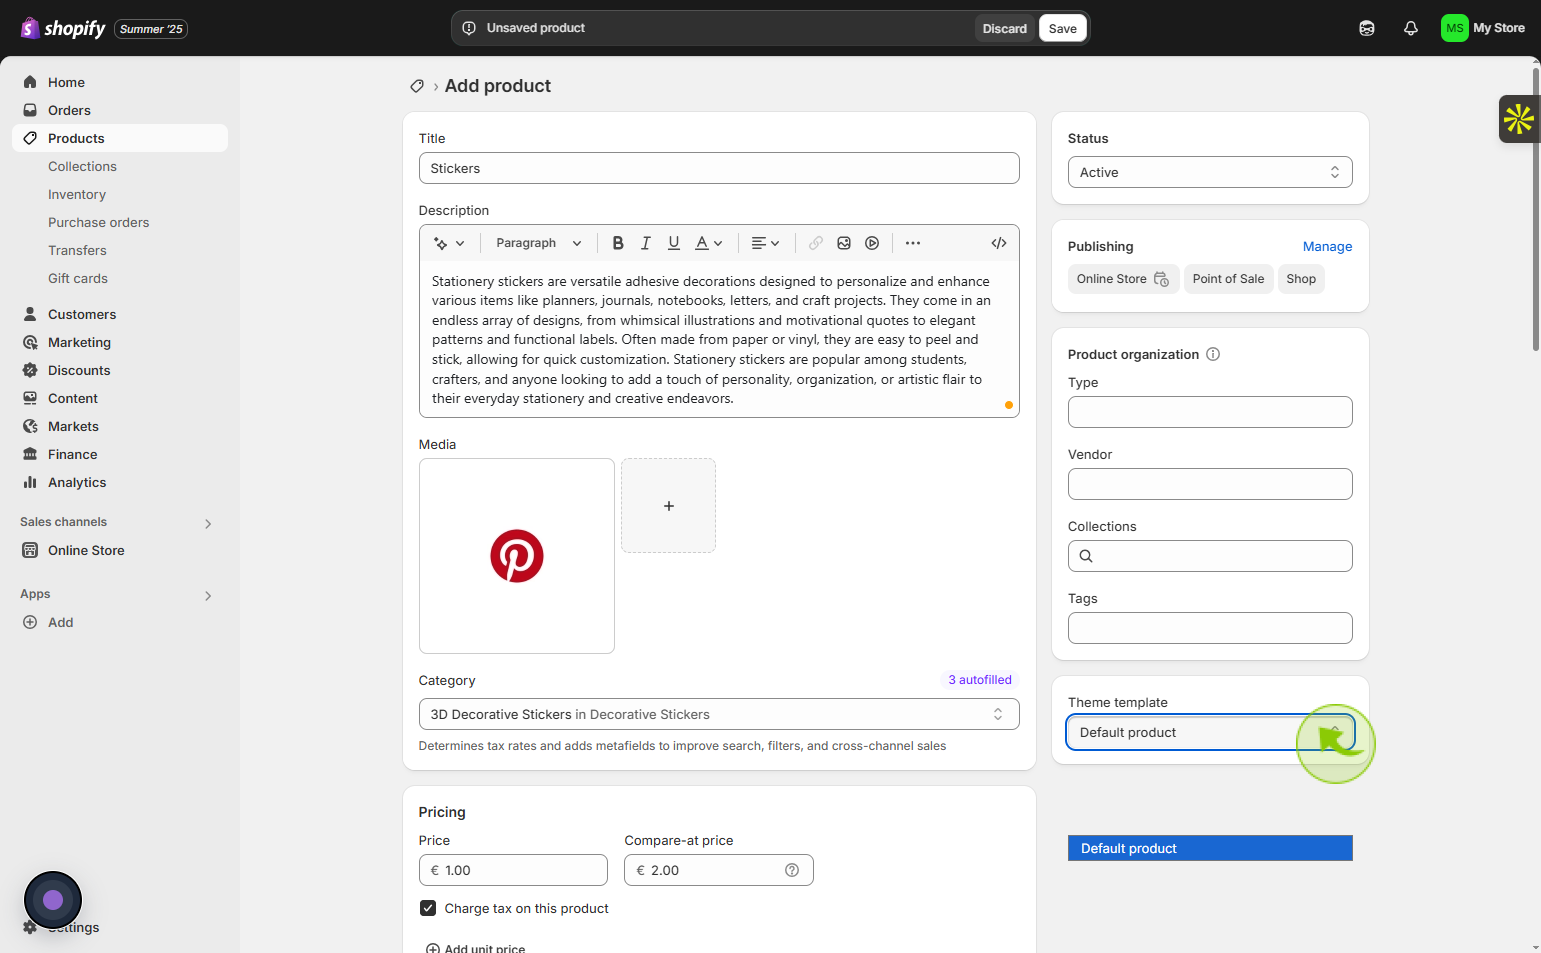1541x953 pixels.
Task: Click the Markets globe icon
Action: point(30,426)
